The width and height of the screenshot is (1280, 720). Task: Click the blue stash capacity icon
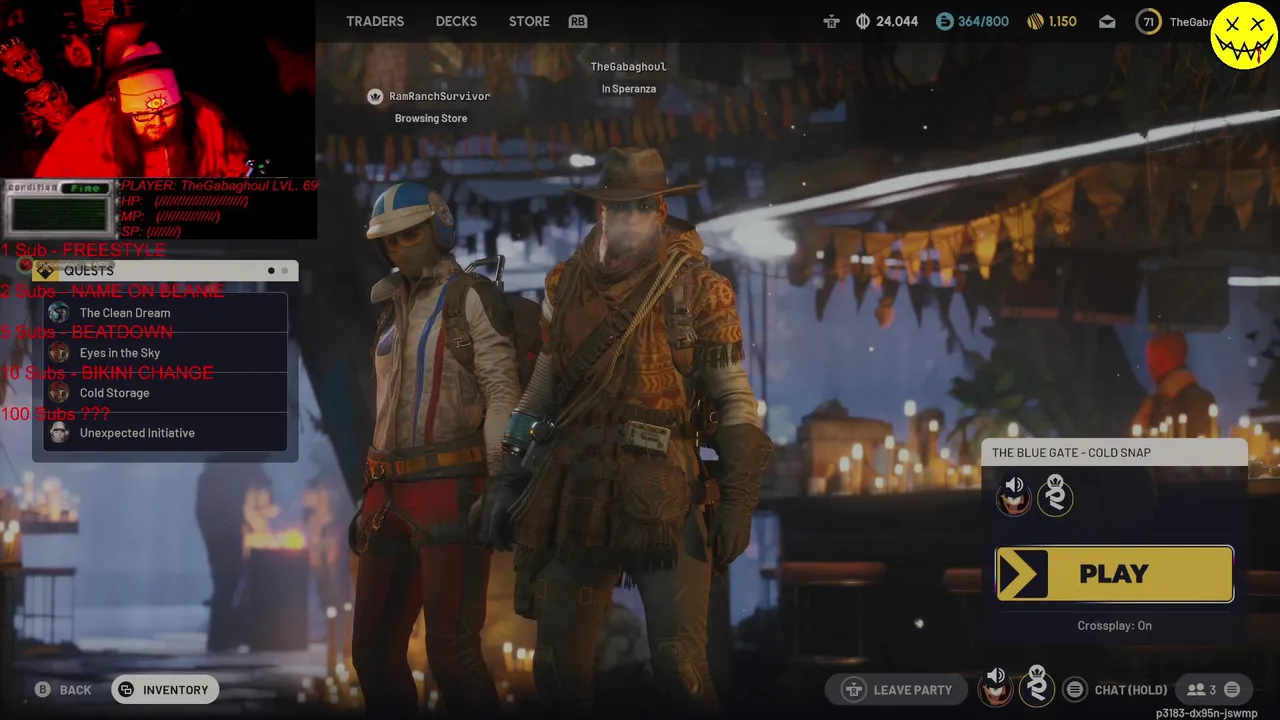(944, 21)
